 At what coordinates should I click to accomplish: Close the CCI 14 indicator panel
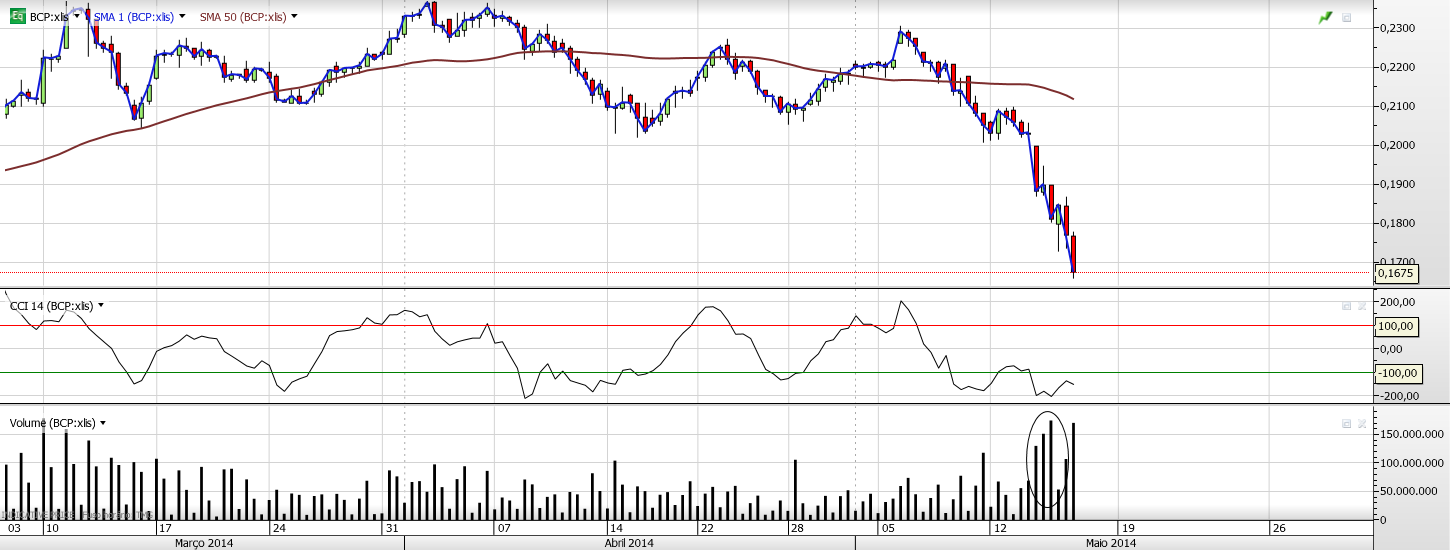[x=1361, y=306]
